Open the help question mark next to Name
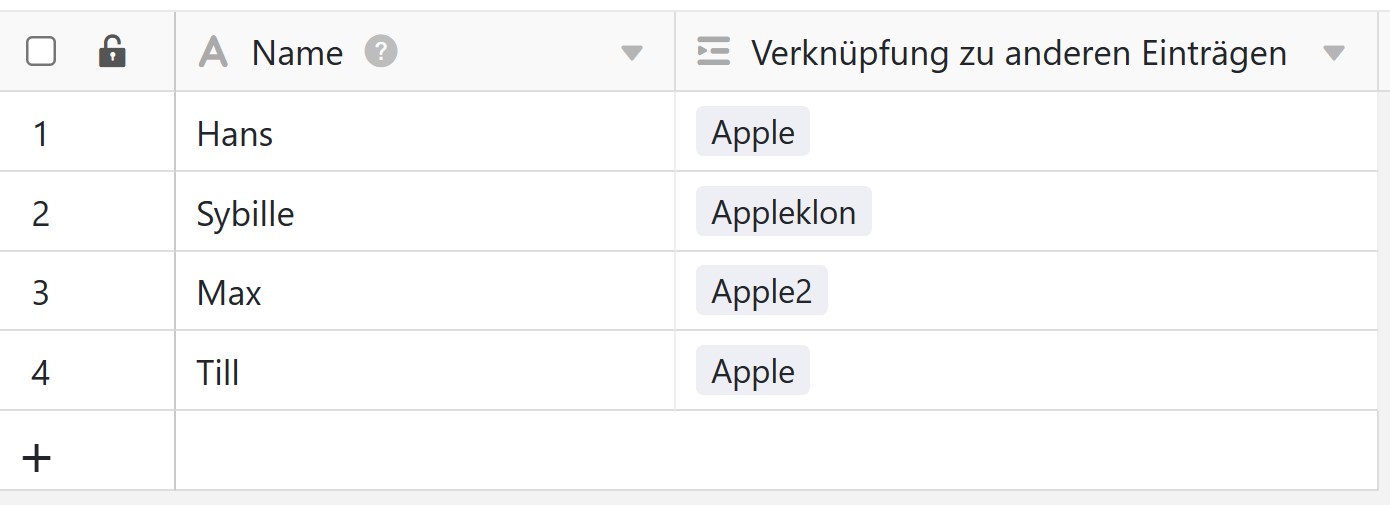Viewport: 1390px width, 505px height. pyautogui.click(x=381, y=51)
